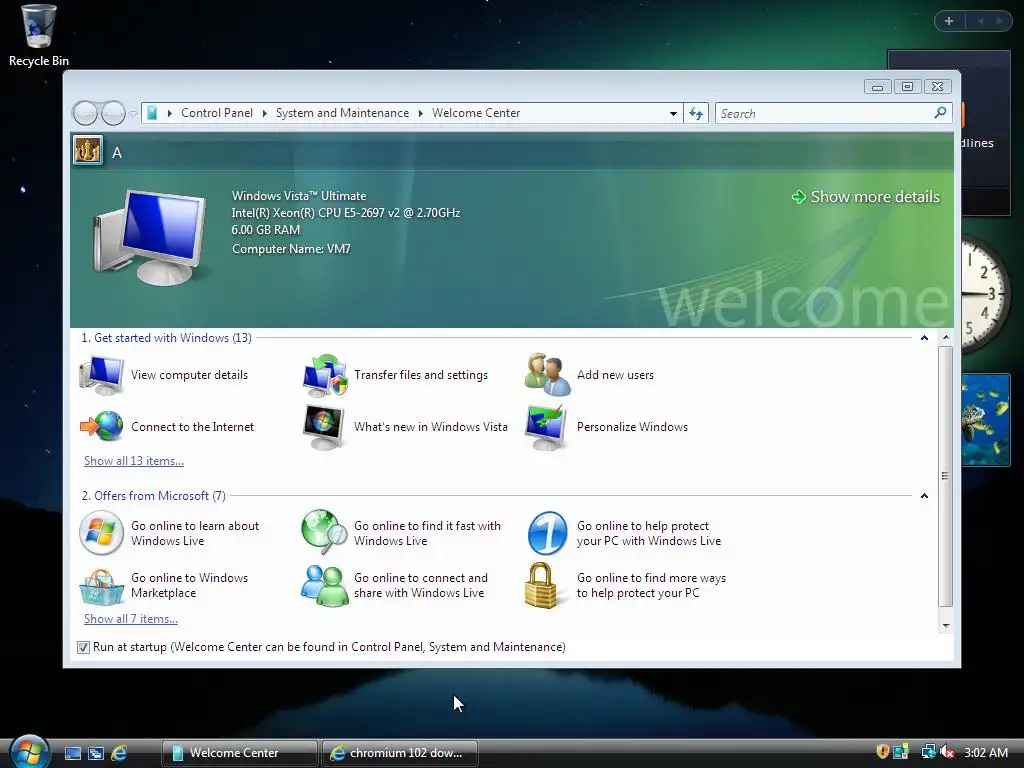Click Show Desktop quick launch icon

tap(72, 753)
